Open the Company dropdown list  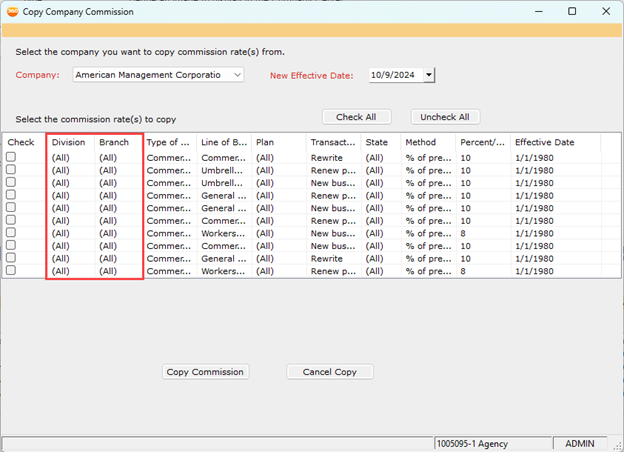(236, 75)
